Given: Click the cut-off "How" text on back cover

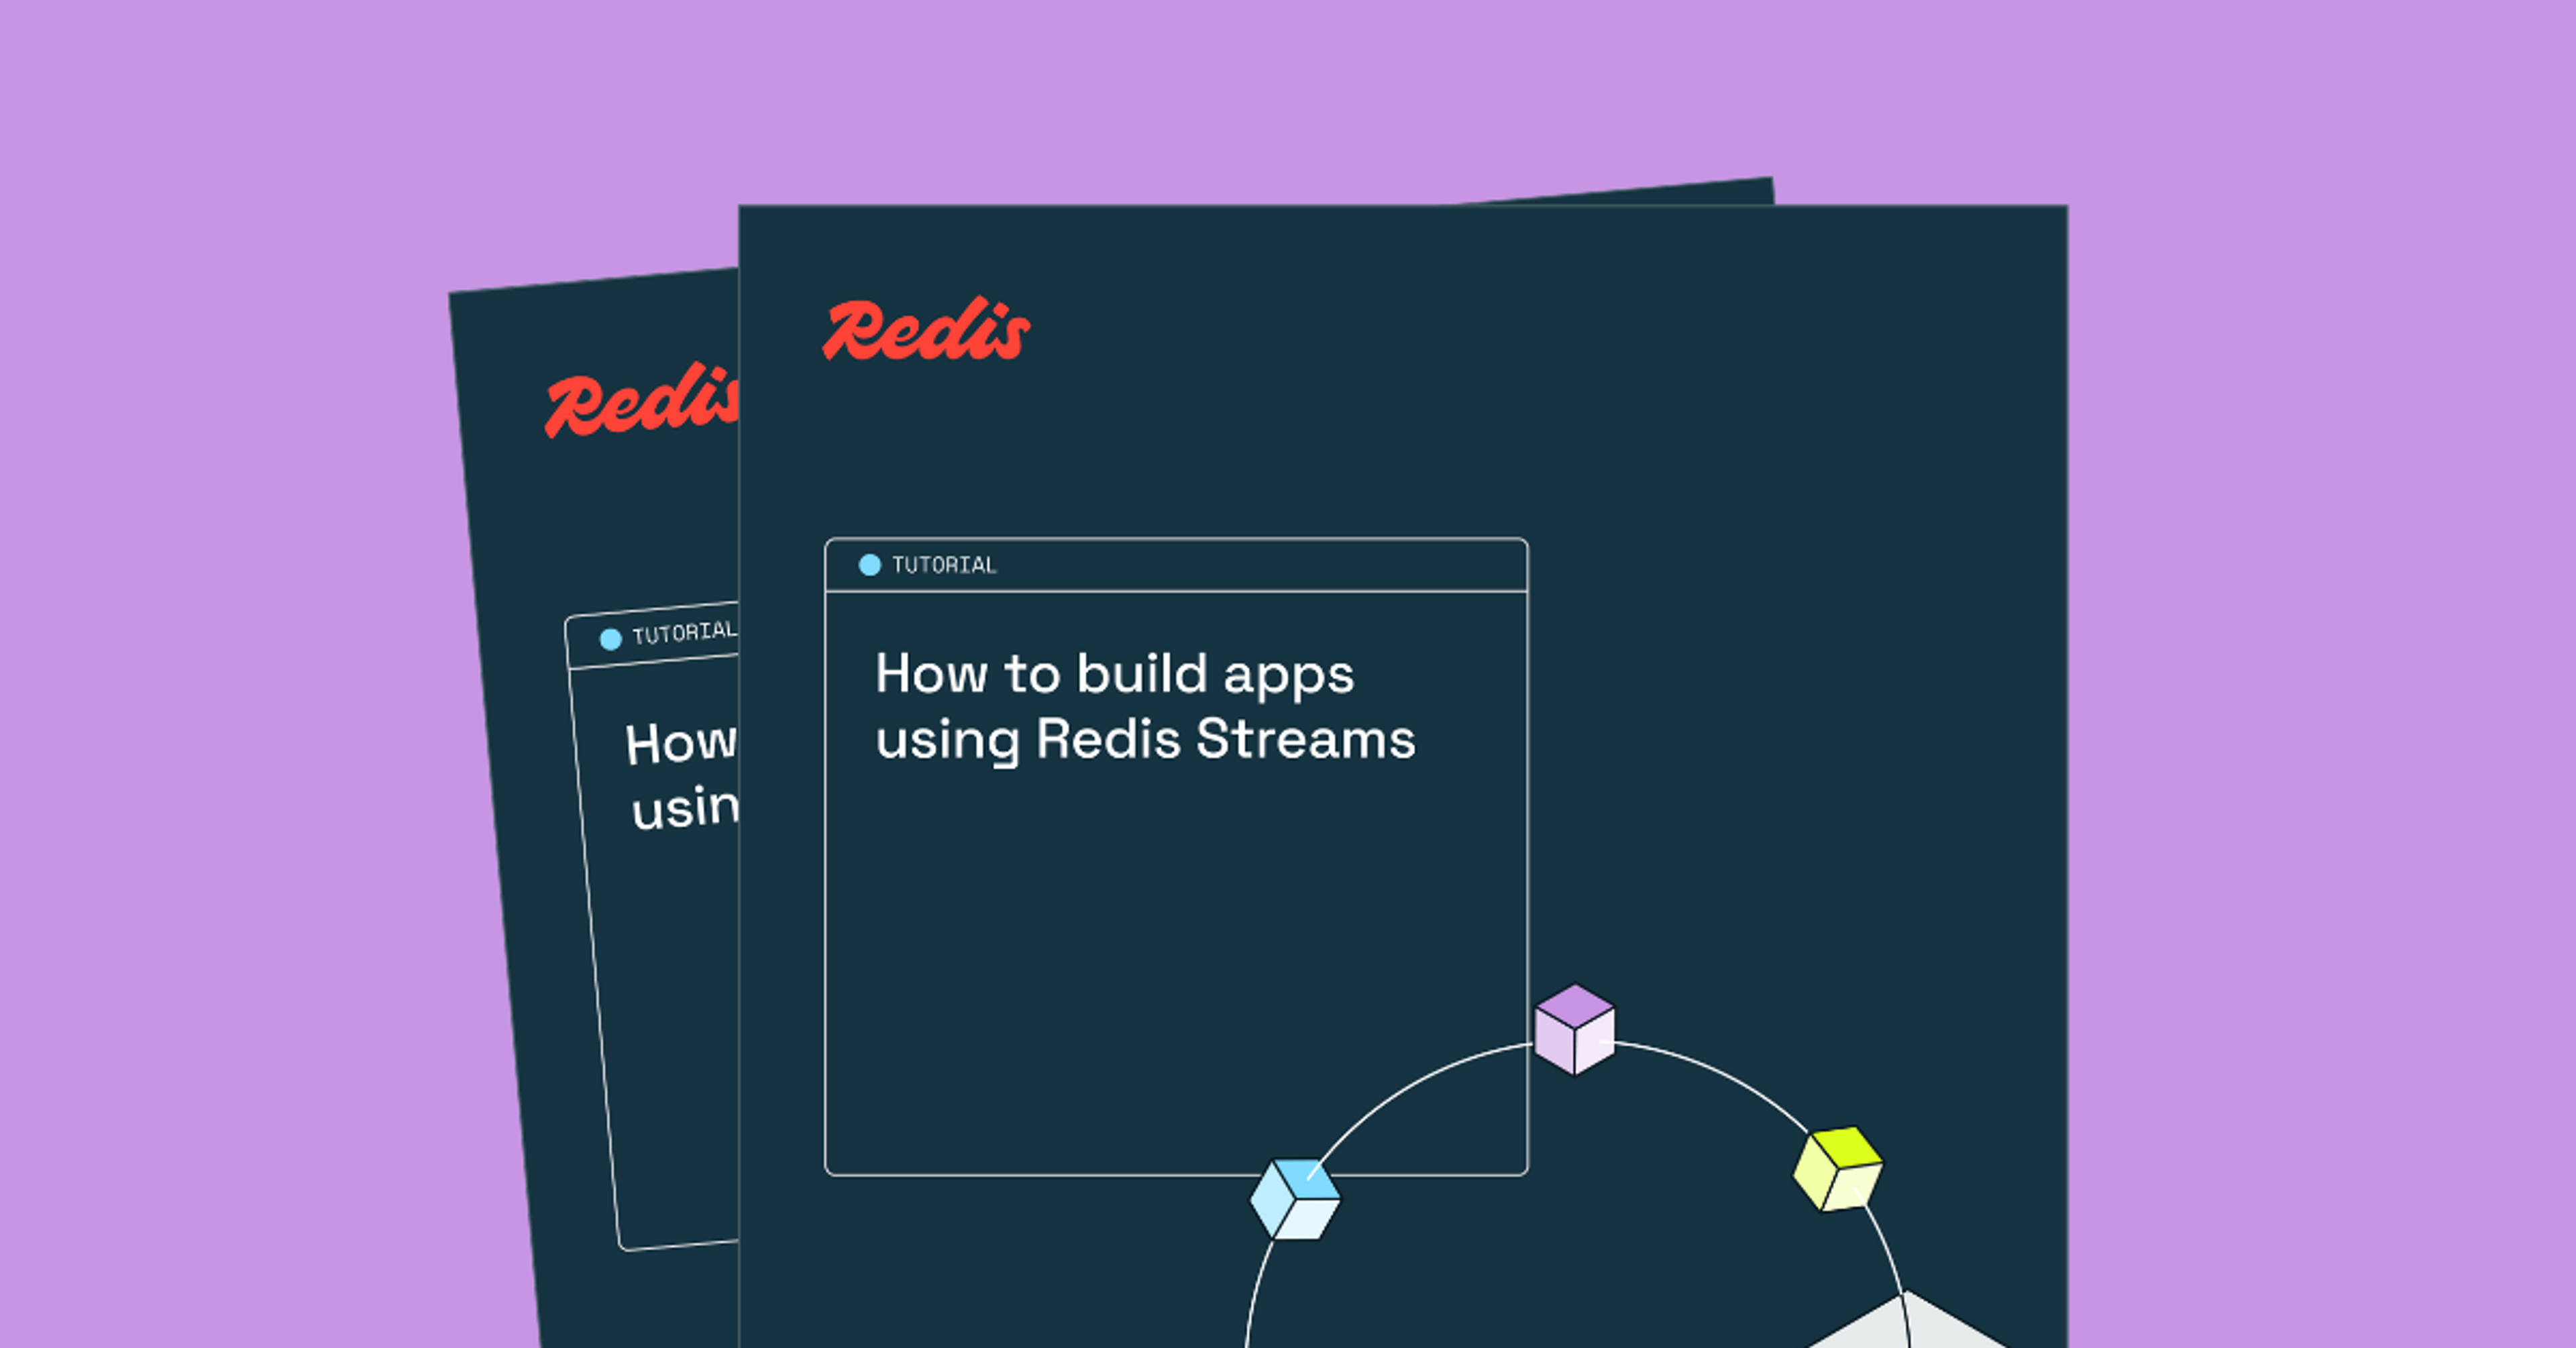Looking at the screenshot, I should click(x=680, y=744).
